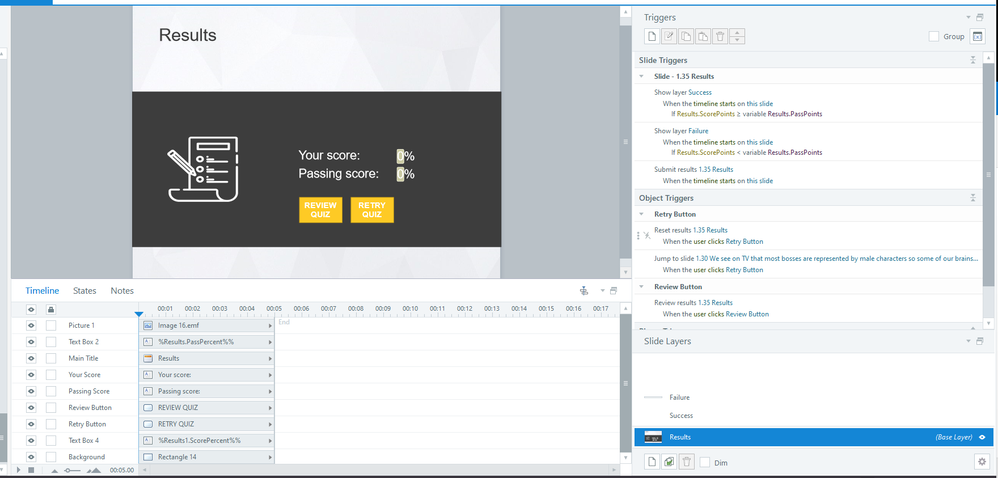998x478 pixels.
Task: Click the timeline zoom in large mountain icon
Action: tap(94, 470)
